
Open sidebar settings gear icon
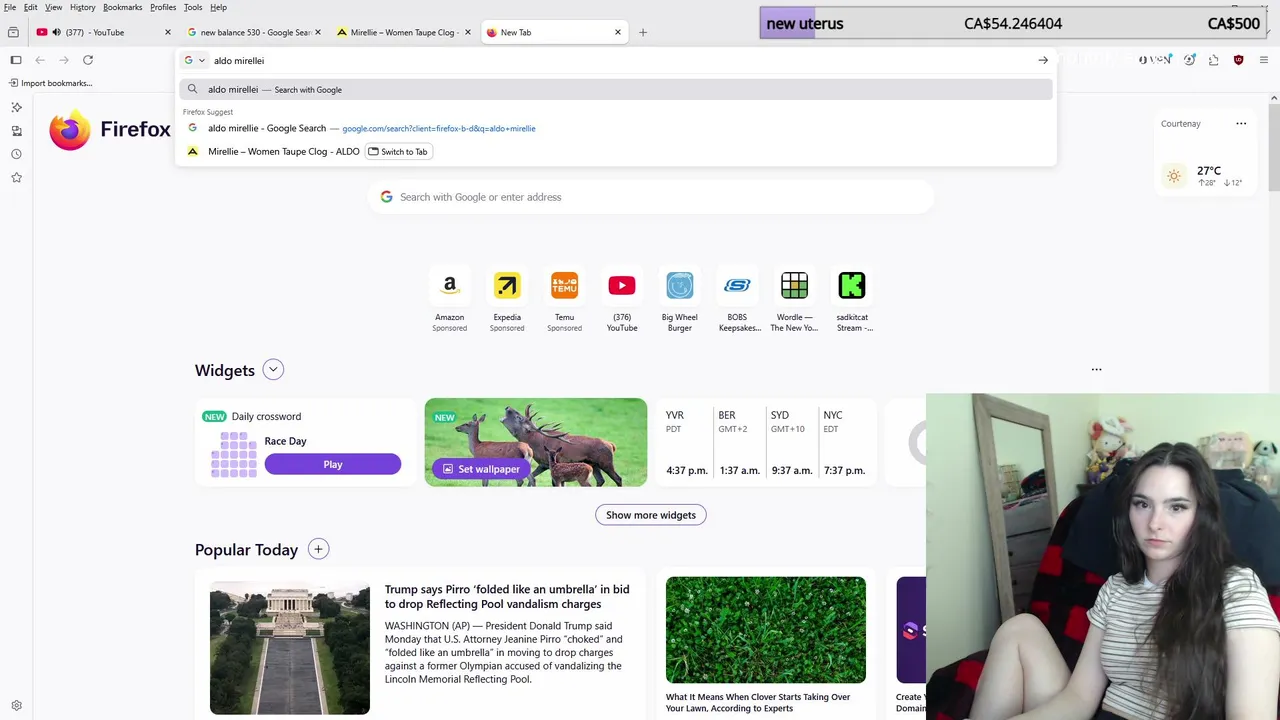click(x=16, y=705)
